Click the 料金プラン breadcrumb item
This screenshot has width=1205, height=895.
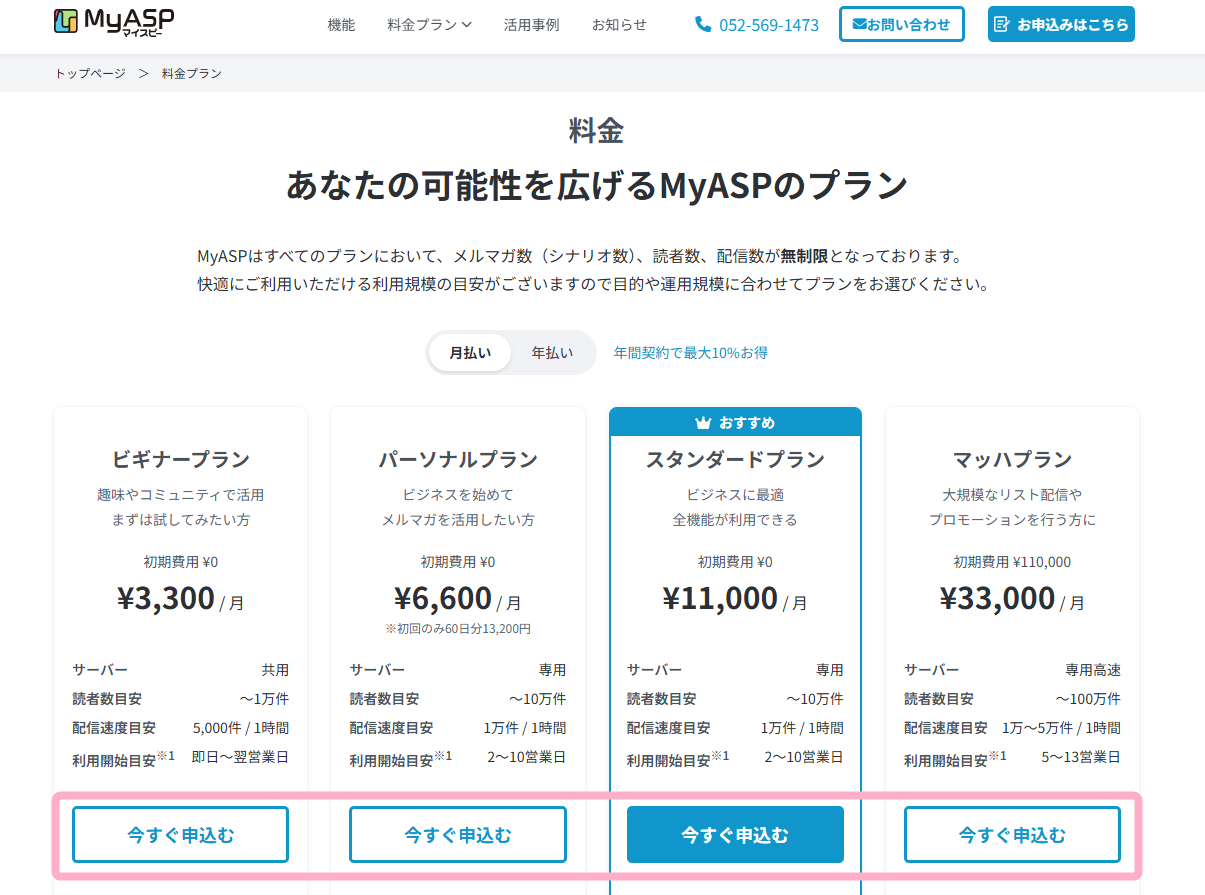192,74
